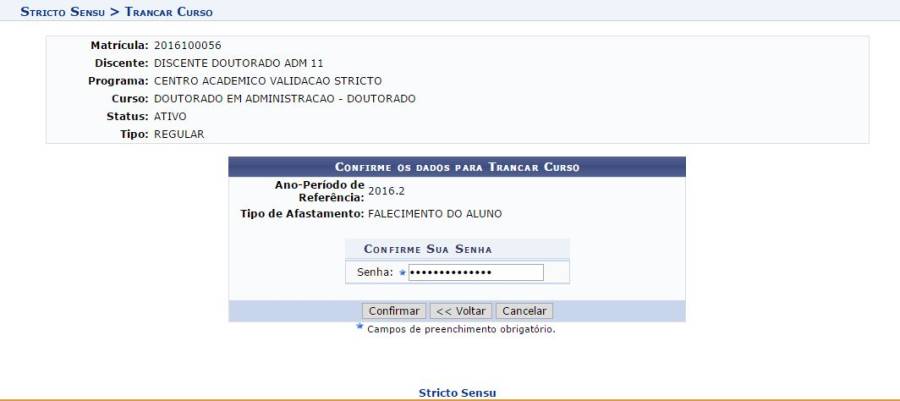The width and height of the screenshot is (900, 401).
Task: Click the Discente name DISCENTE DOUTORADO ADM 11
Action: pyautogui.click(x=239, y=63)
